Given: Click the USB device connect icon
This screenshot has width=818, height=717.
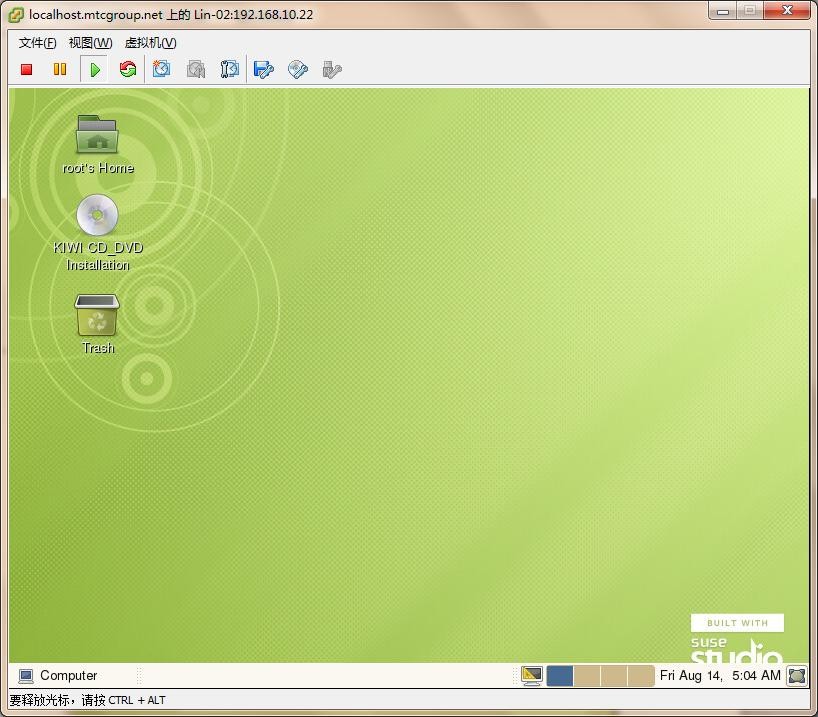Looking at the screenshot, I should (332, 69).
